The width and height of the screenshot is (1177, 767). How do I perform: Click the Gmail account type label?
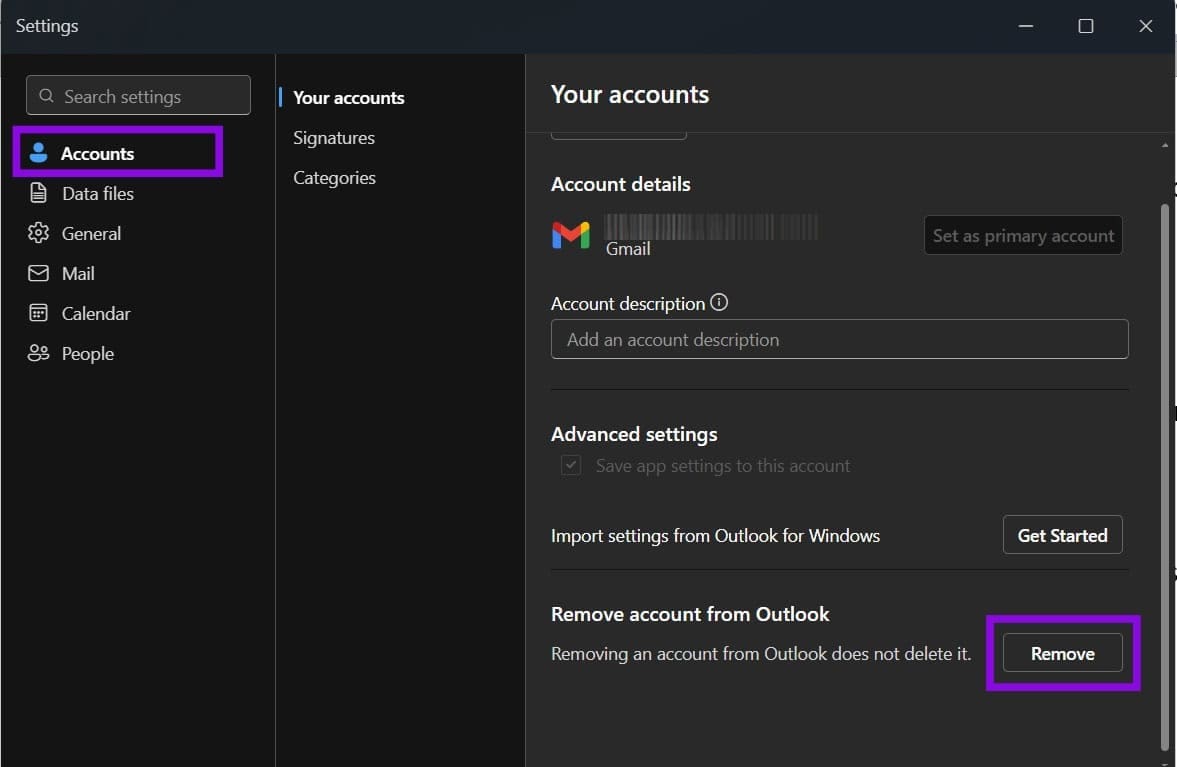628,249
